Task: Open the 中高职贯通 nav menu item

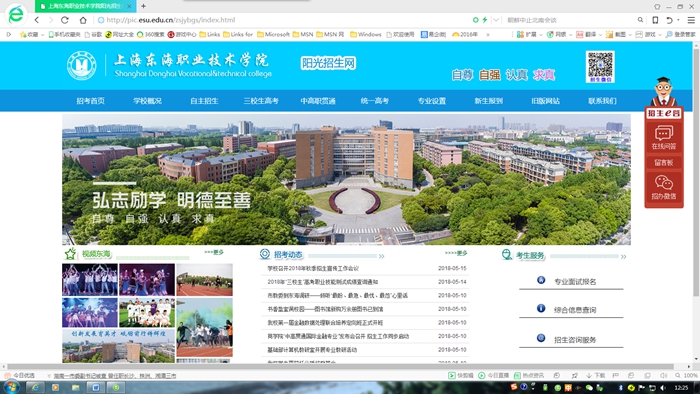Action: (x=318, y=101)
